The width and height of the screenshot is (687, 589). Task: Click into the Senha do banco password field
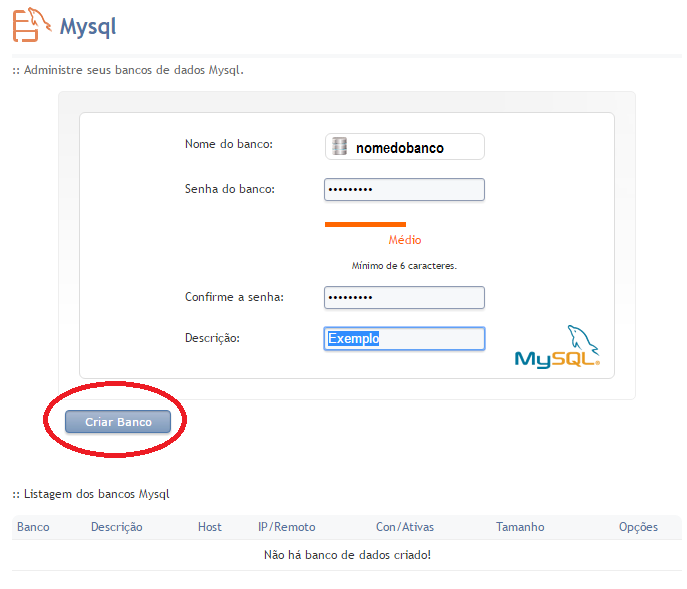click(404, 189)
